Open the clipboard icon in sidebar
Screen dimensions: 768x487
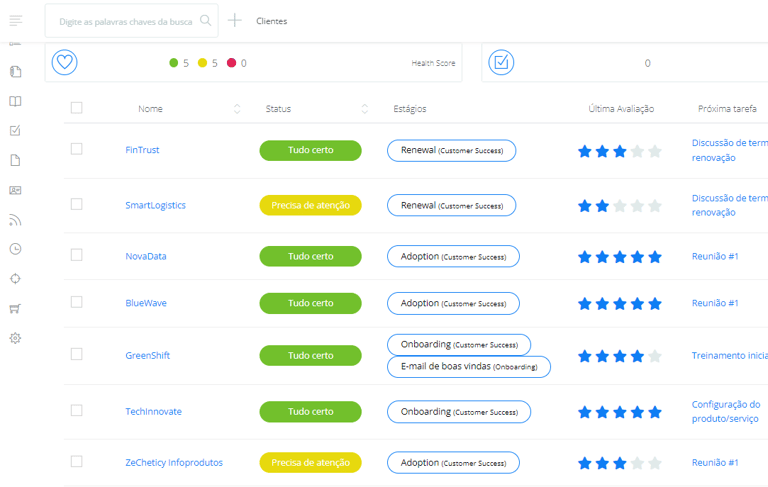pyautogui.click(x=16, y=72)
